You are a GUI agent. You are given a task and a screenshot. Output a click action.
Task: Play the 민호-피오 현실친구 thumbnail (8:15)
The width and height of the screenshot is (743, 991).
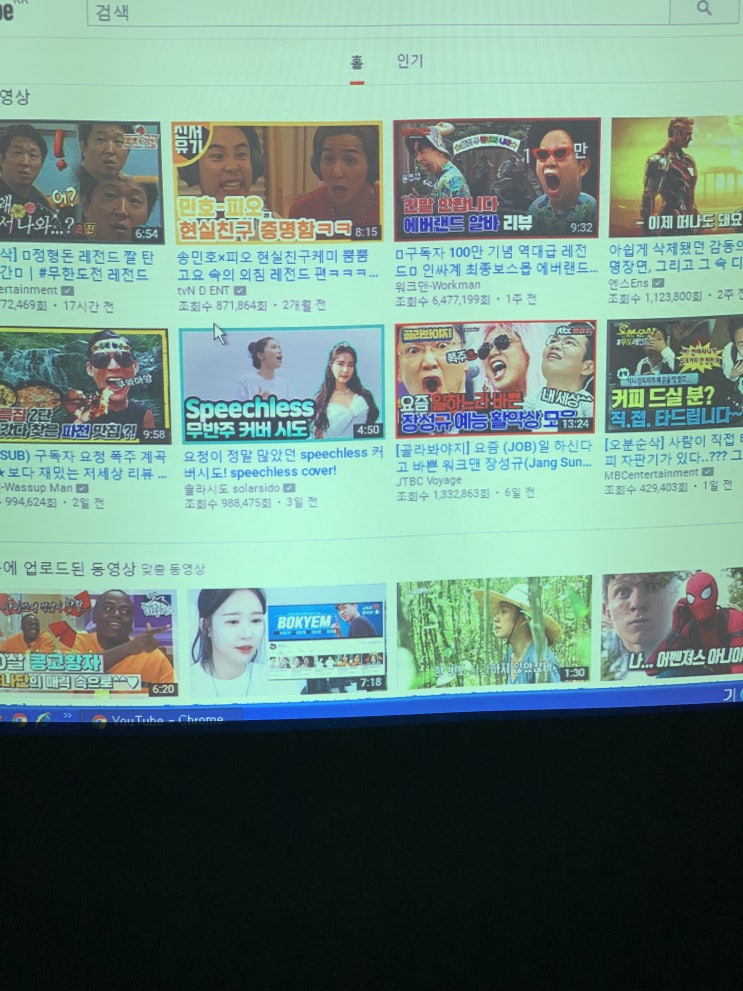[x=277, y=182]
